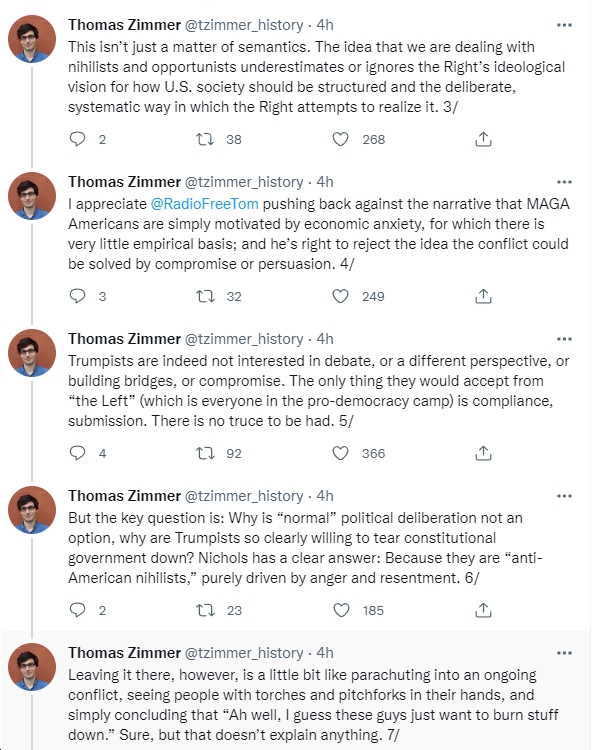This screenshot has height=750, width=595.
Task: Like the tweet with 185 likes
Action: pos(341,610)
